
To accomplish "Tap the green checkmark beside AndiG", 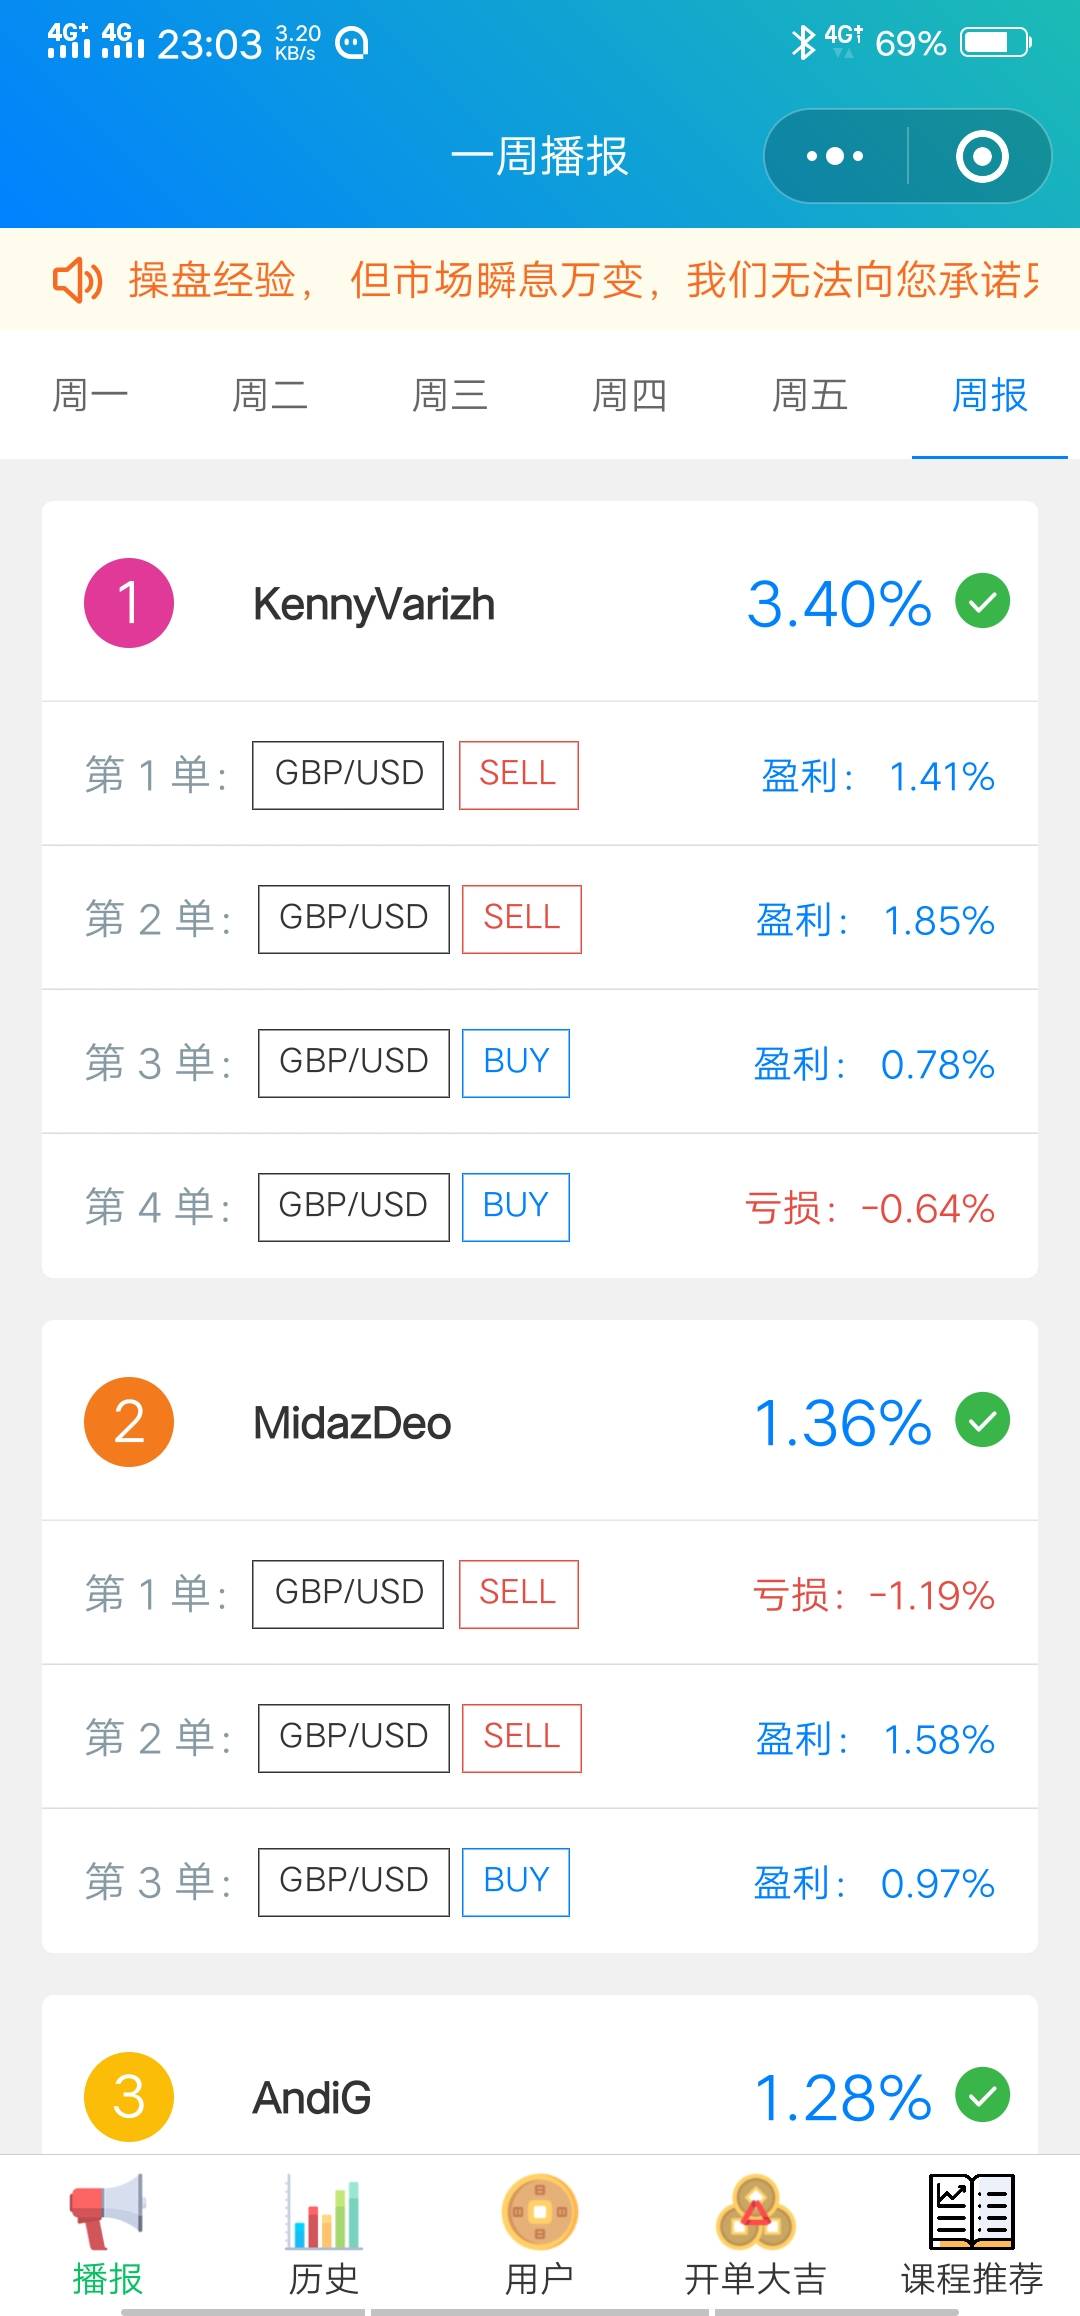I will [983, 2095].
